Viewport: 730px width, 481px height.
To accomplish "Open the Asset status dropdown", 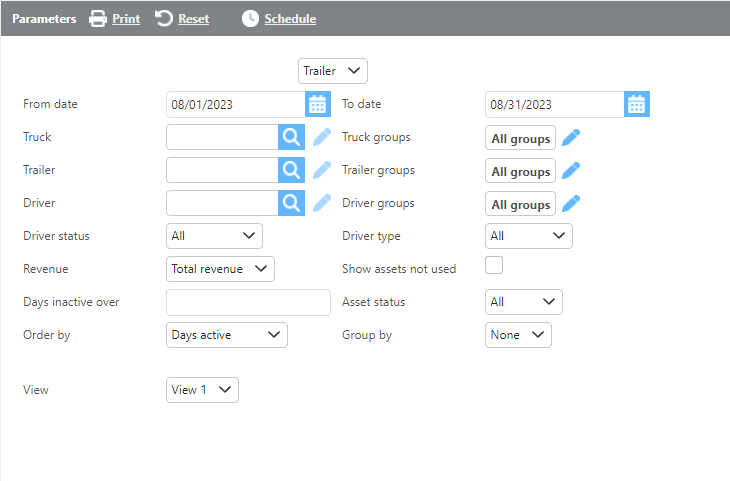I will (524, 302).
